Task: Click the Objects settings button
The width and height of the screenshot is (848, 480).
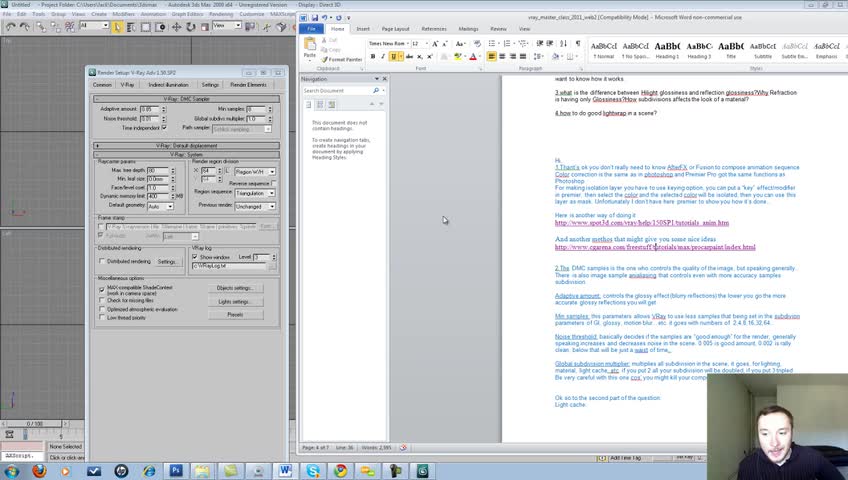Action: [234, 288]
